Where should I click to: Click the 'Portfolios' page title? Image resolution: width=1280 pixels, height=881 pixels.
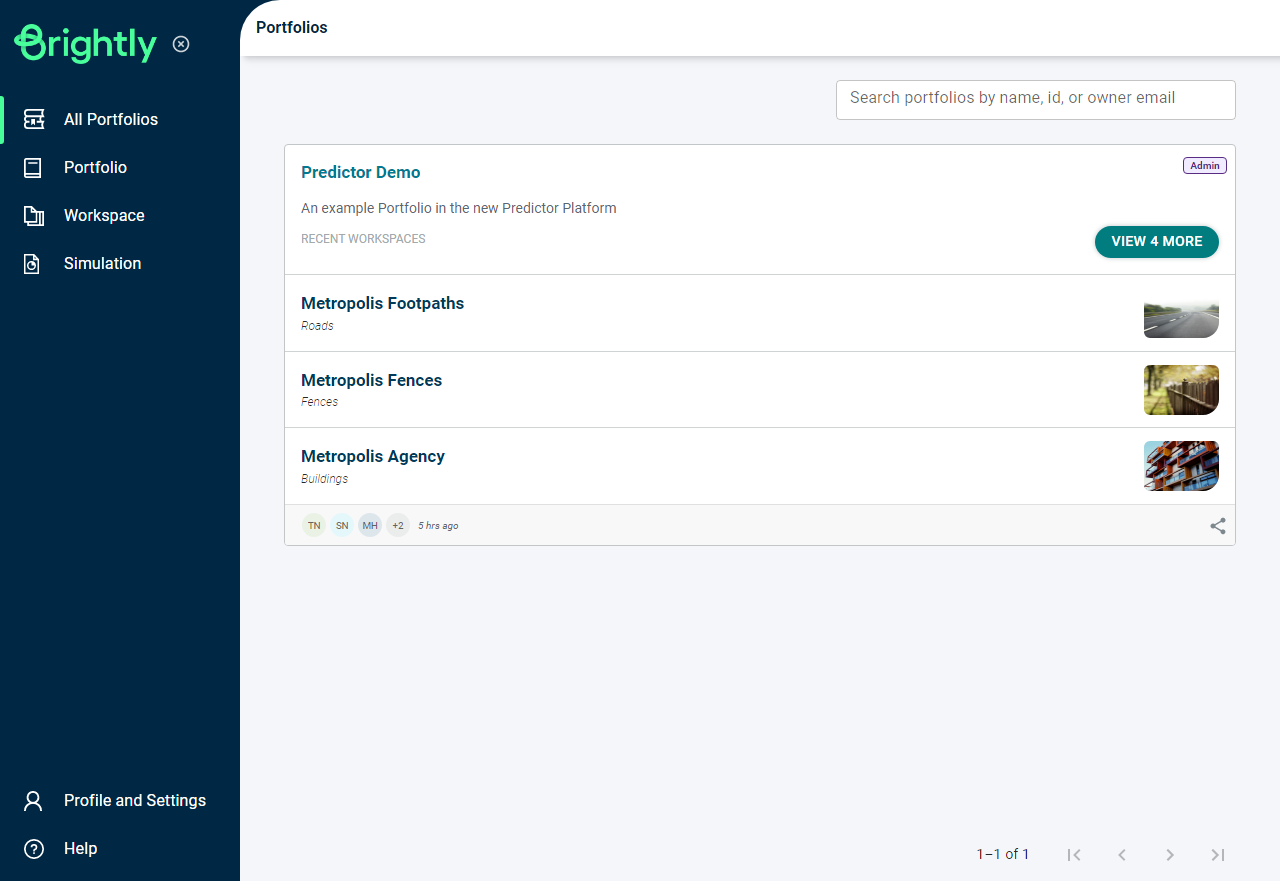click(x=292, y=27)
